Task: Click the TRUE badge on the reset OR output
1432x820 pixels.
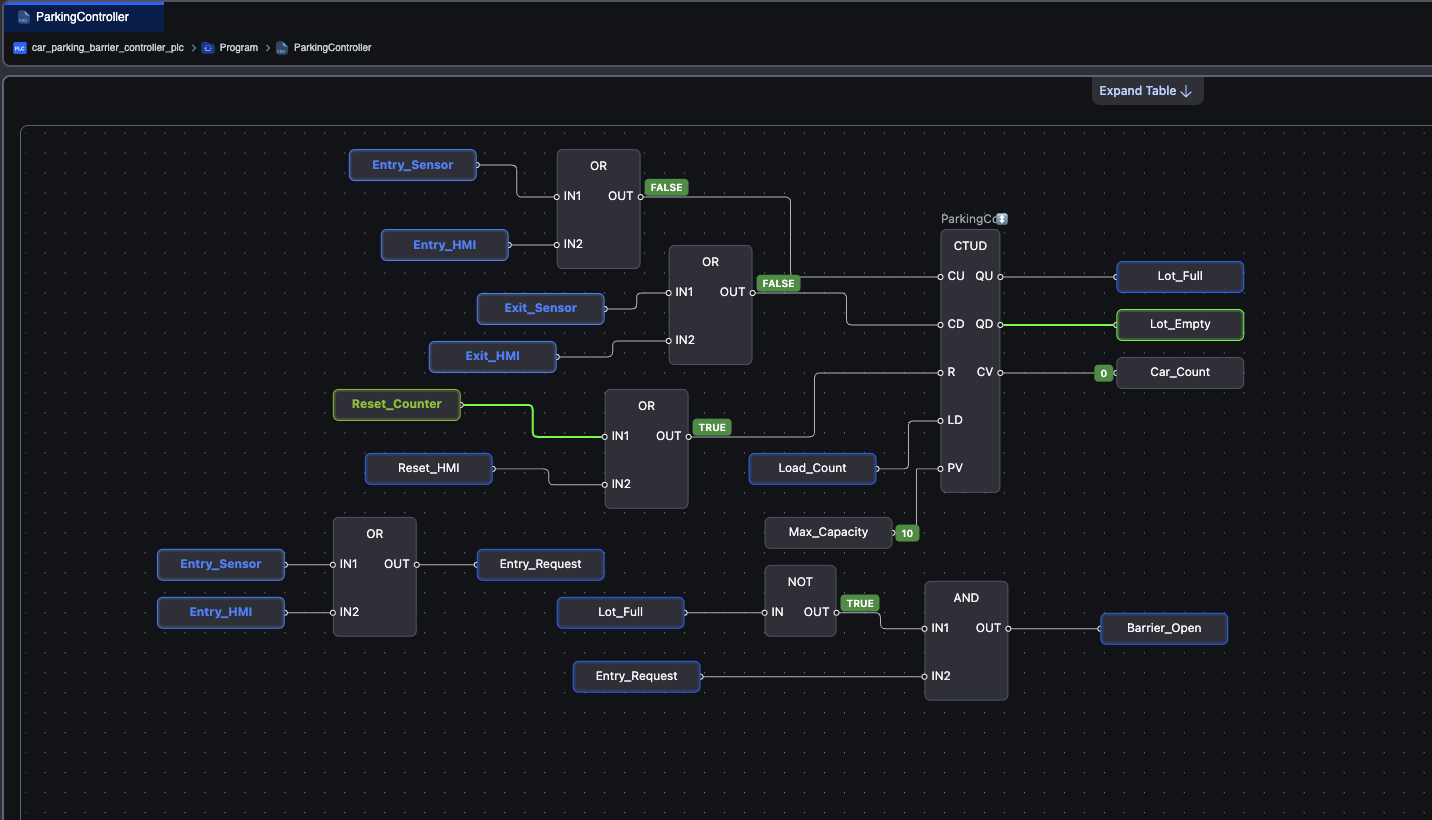Action: pos(712,427)
